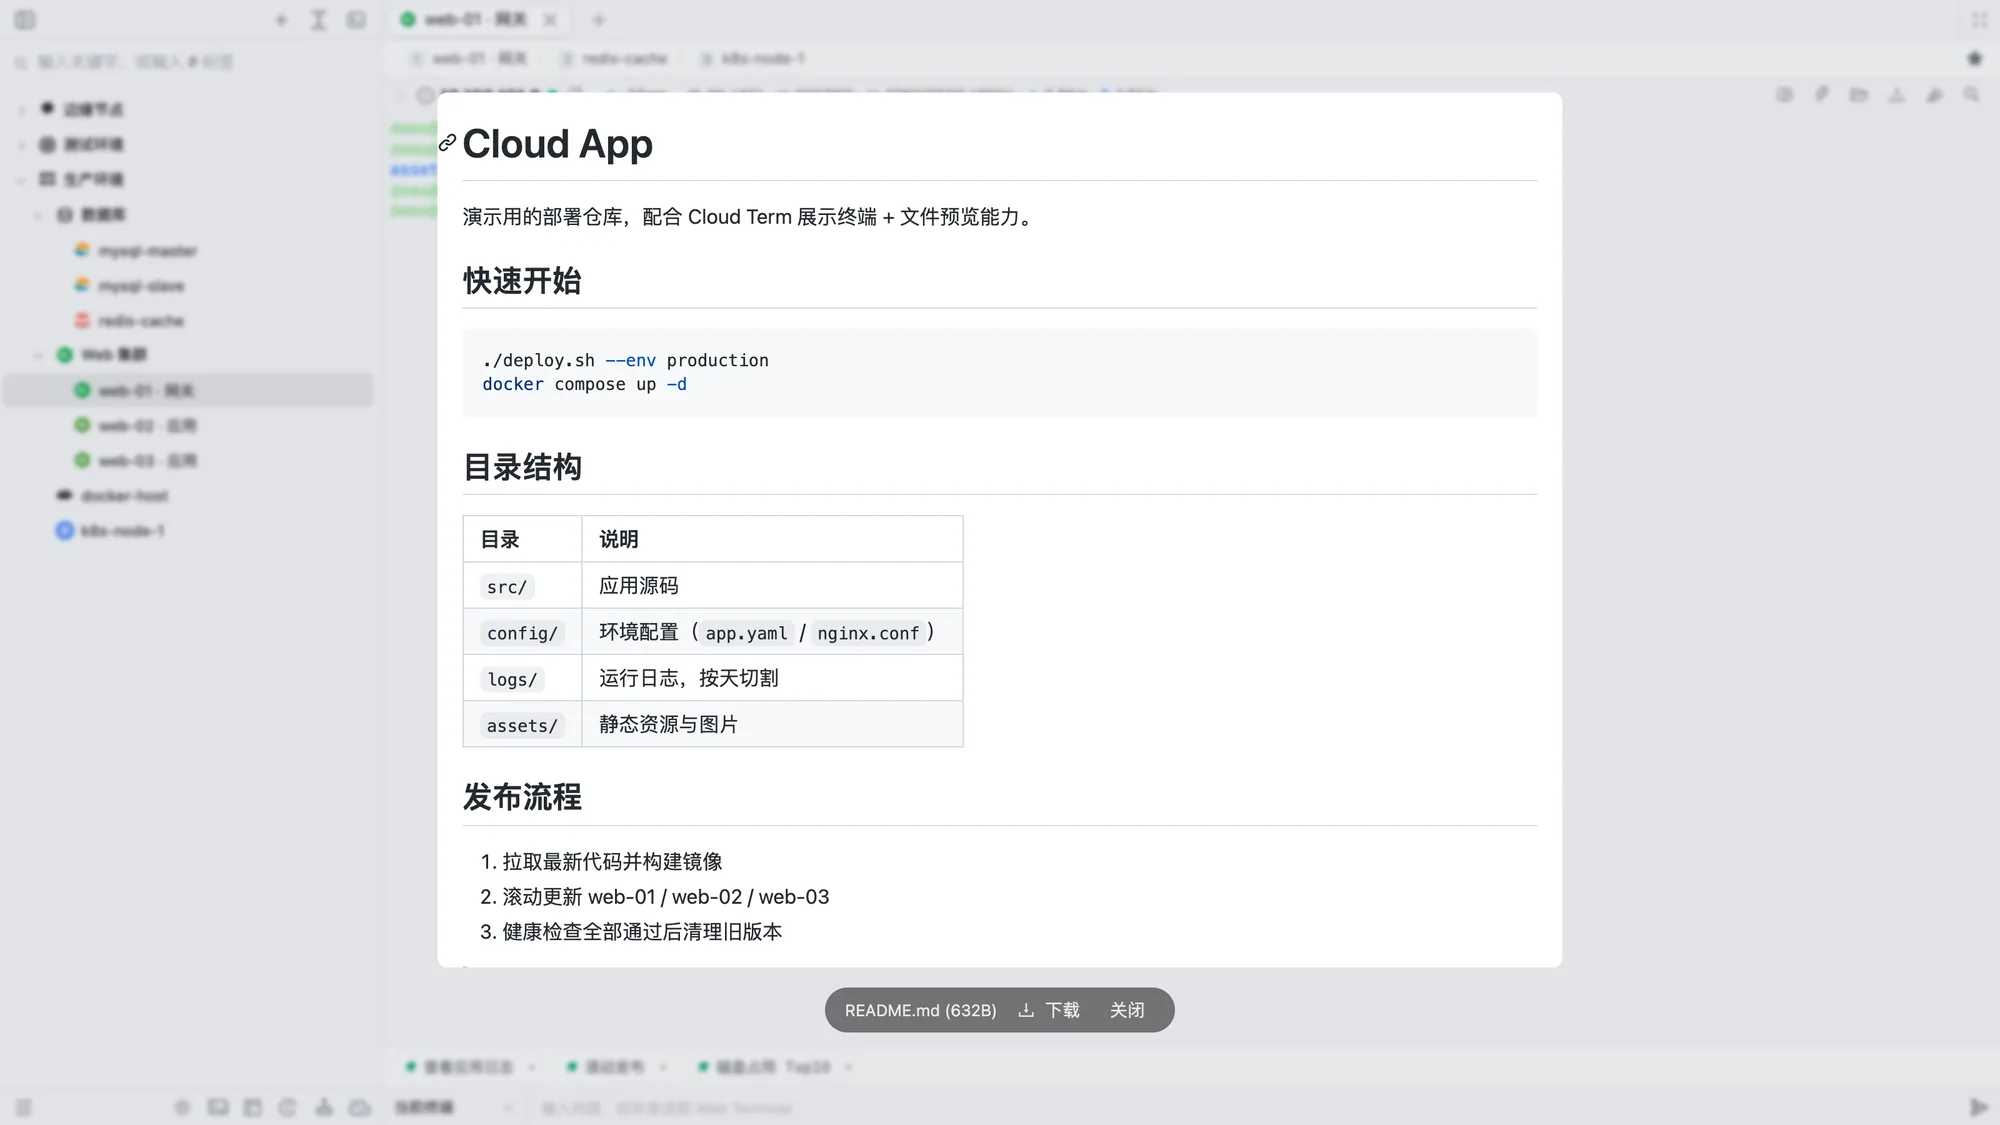Click the panel layout icon left of the web-01 tab
Image resolution: width=2000 pixels, height=1125 pixels.
pos(356,19)
